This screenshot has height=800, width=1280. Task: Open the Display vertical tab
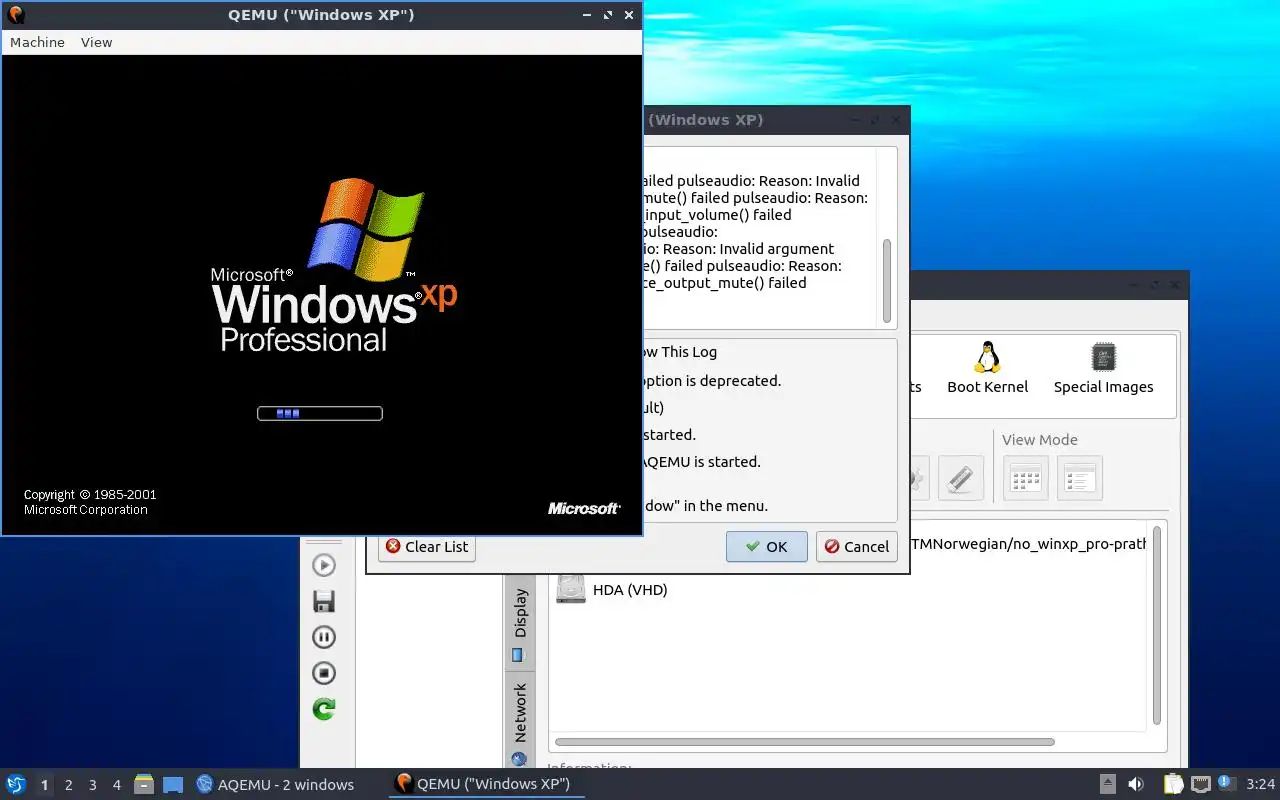pyautogui.click(x=520, y=623)
